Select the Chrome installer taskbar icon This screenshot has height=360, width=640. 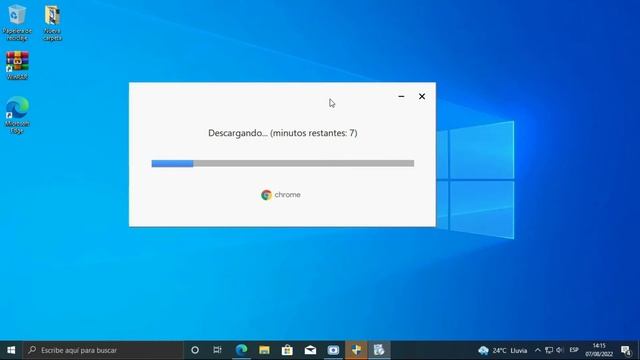(x=379, y=350)
